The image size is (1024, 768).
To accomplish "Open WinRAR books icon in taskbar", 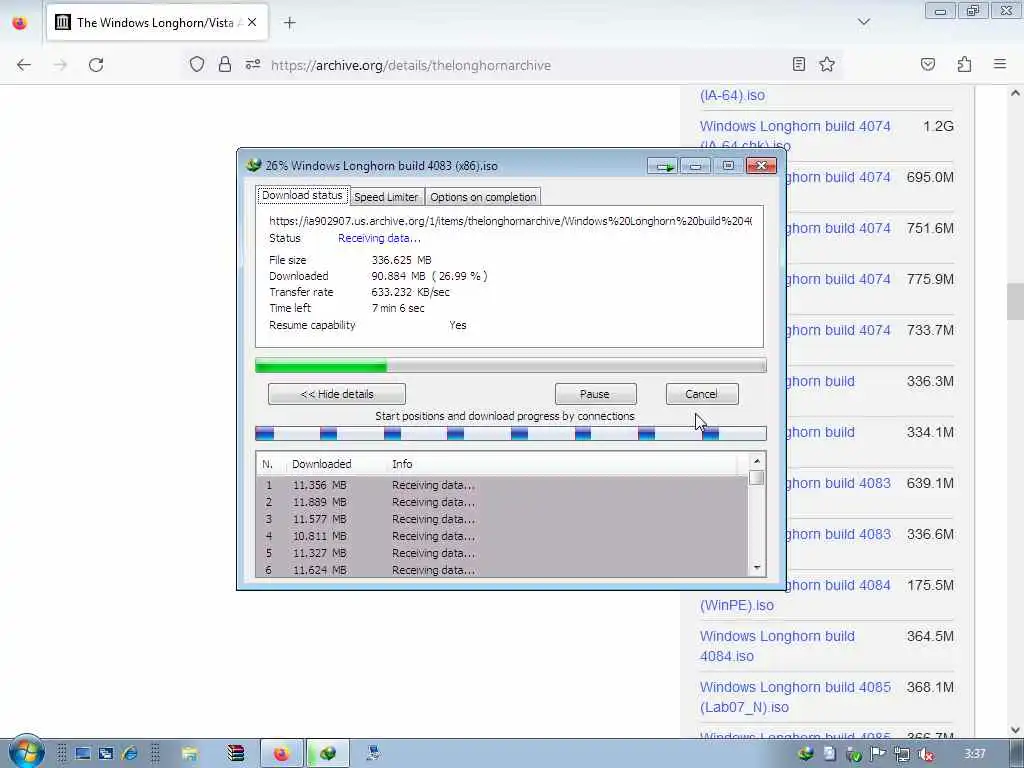I will coord(236,754).
